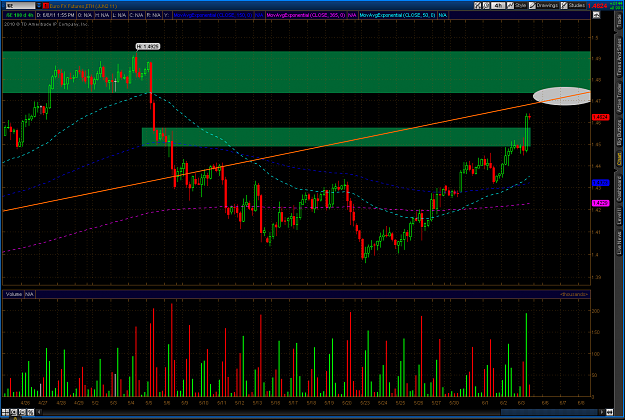The image size is (625, 420).
Task: Click the Style chart icon
Action: [x=510, y=5]
